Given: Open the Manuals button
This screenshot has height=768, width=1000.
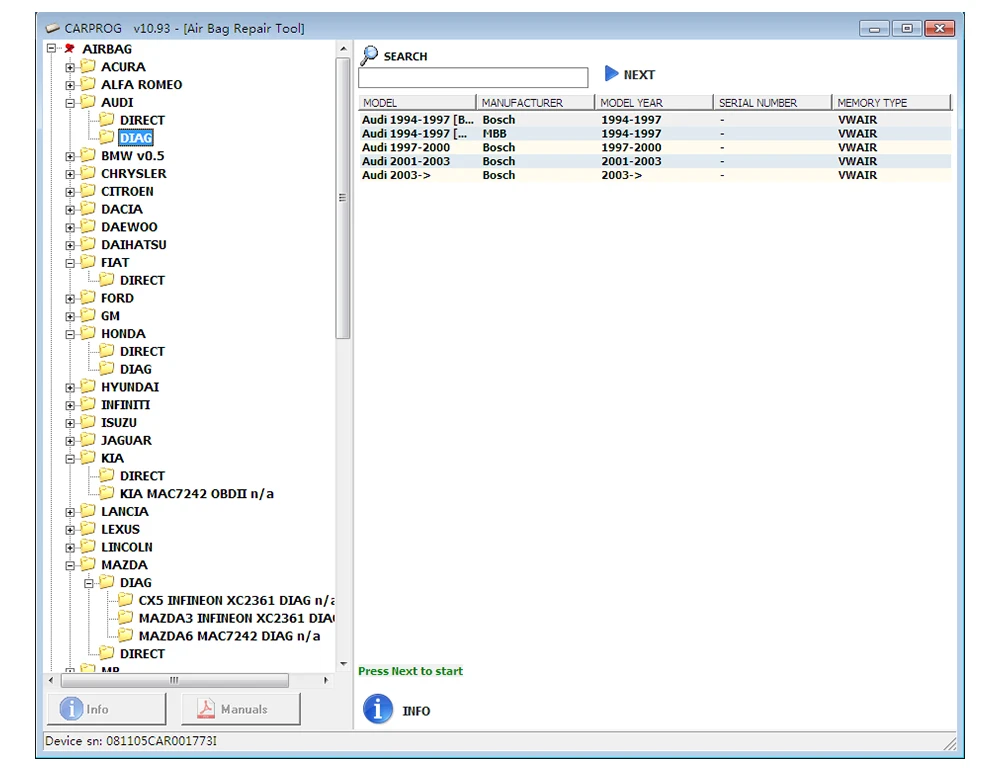Looking at the screenshot, I should pyautogui.click(x=241, y=709).
